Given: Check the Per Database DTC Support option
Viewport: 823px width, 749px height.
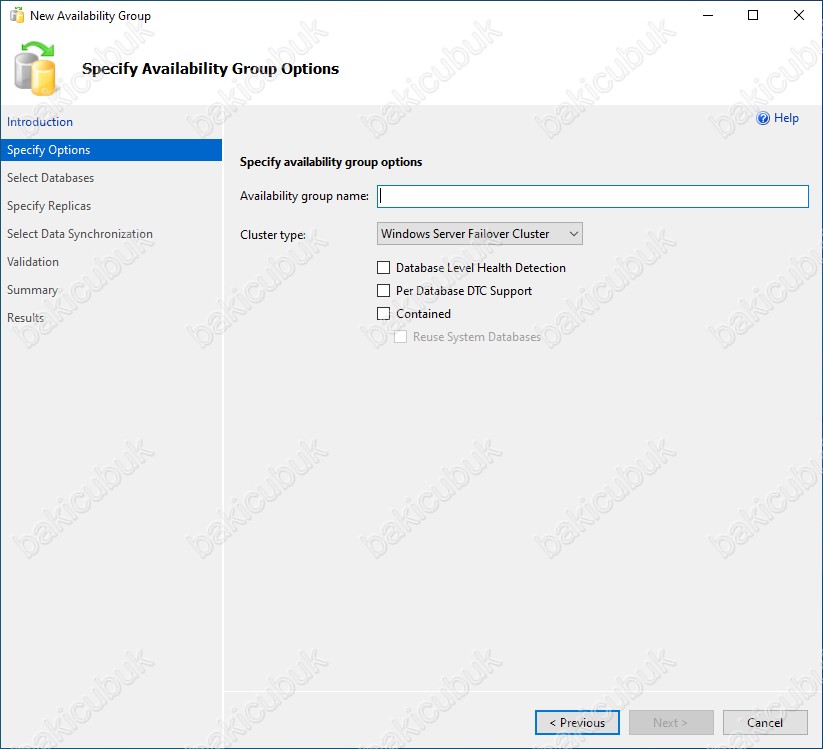Looking at the screenshot, I should 384,291.
